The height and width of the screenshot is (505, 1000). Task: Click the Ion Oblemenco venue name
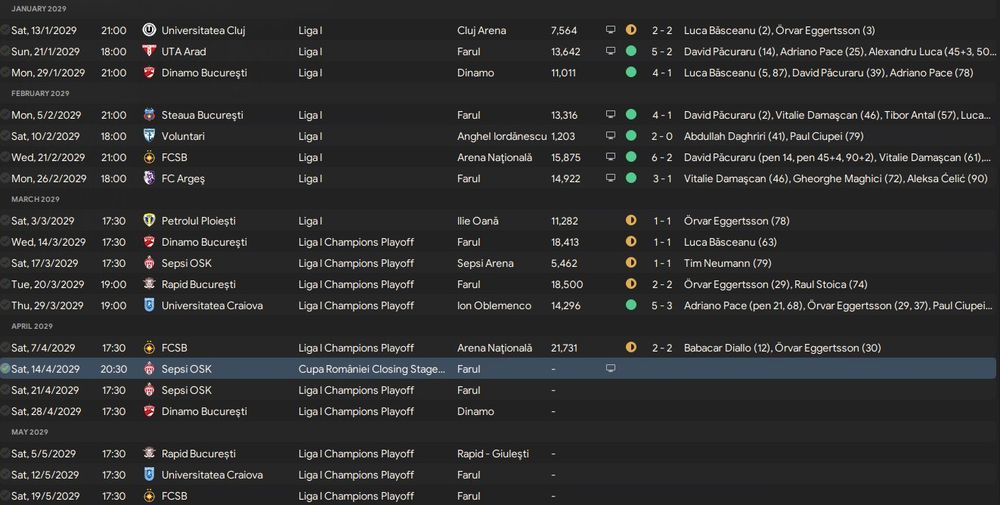tap(494, 305)
